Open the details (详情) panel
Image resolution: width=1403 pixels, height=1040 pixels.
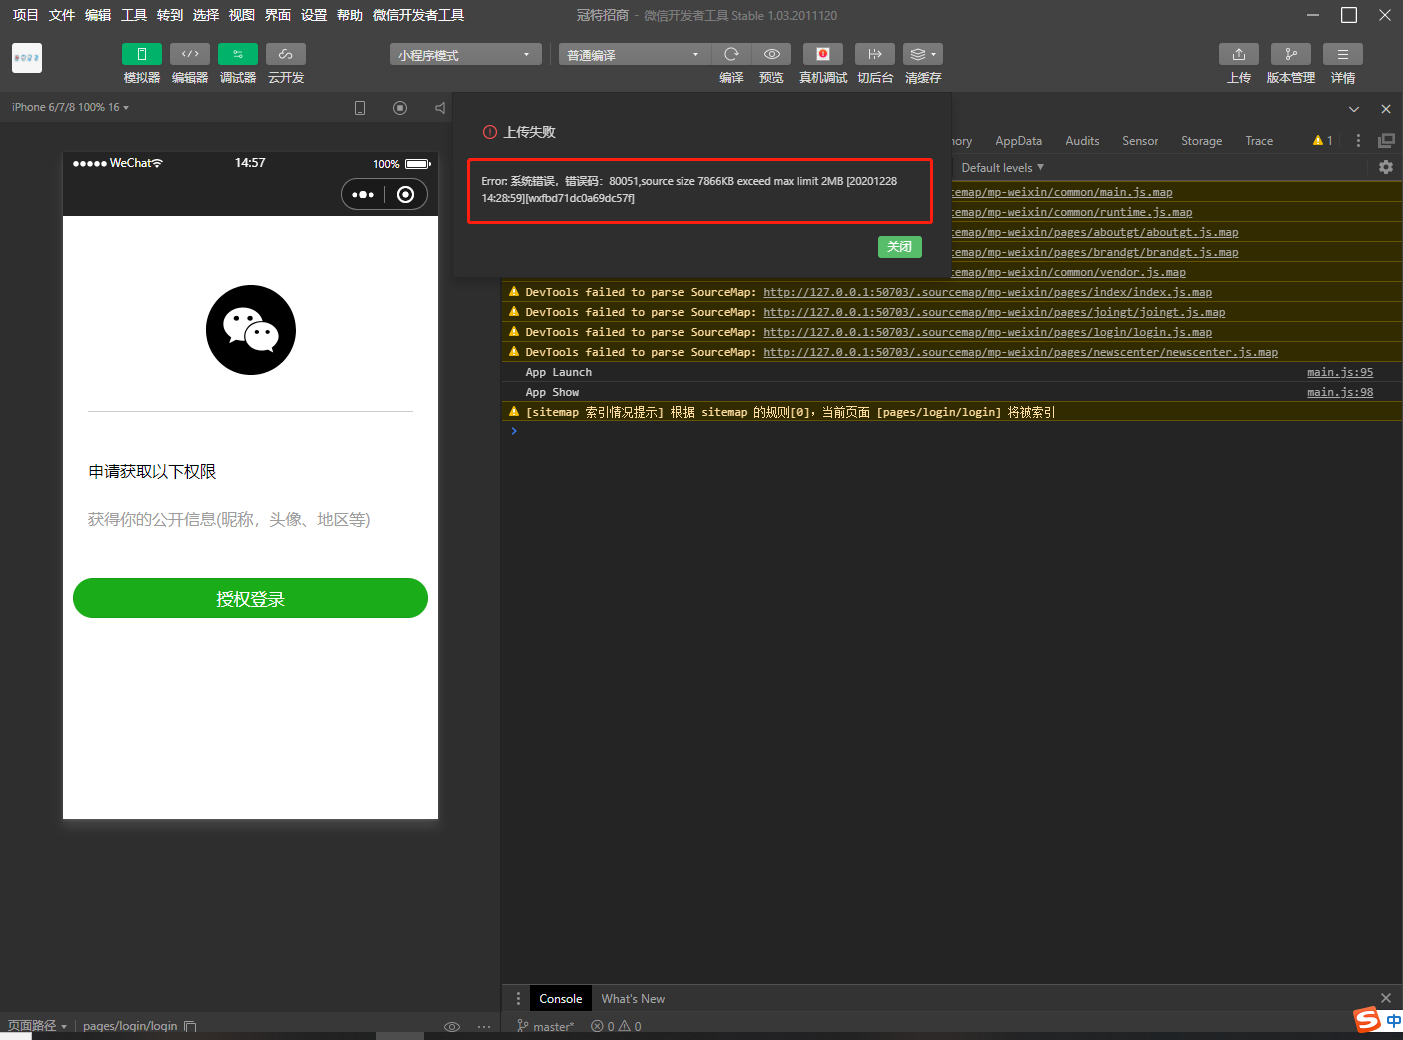point(1343,54)
